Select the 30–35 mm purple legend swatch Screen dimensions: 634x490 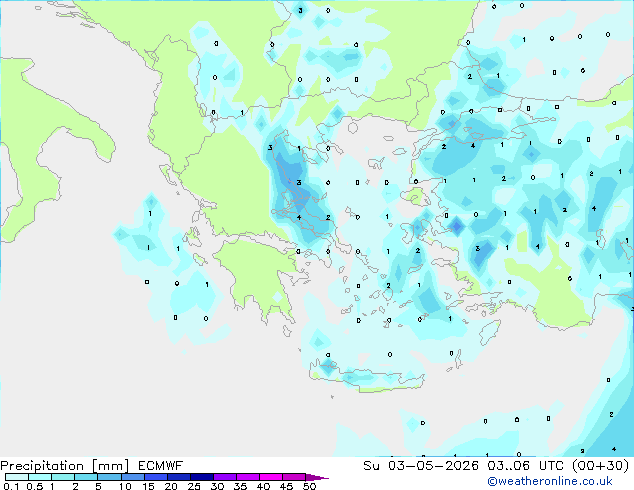click(225, 477)
